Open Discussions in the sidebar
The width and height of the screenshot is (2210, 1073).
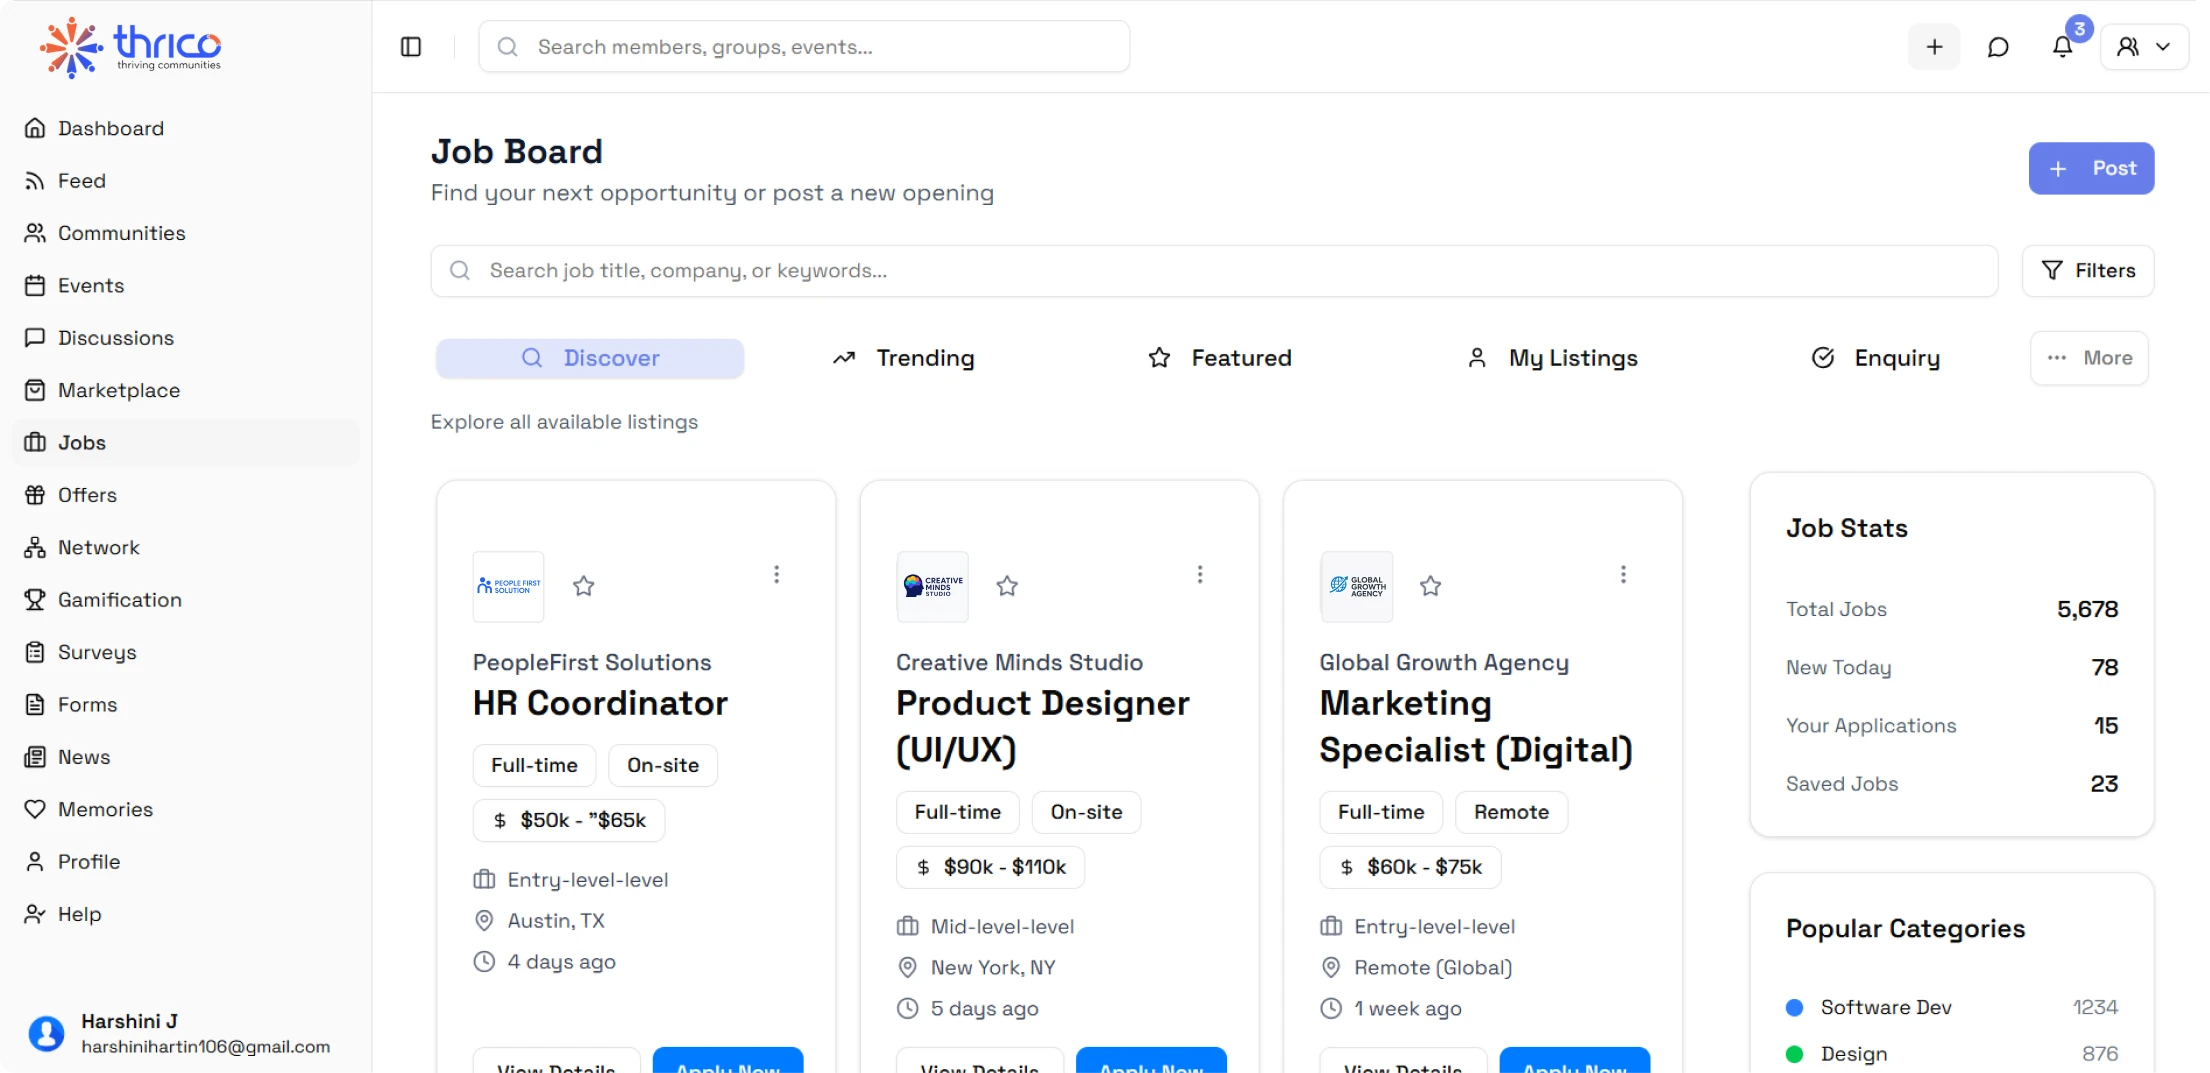coord(186,338)
